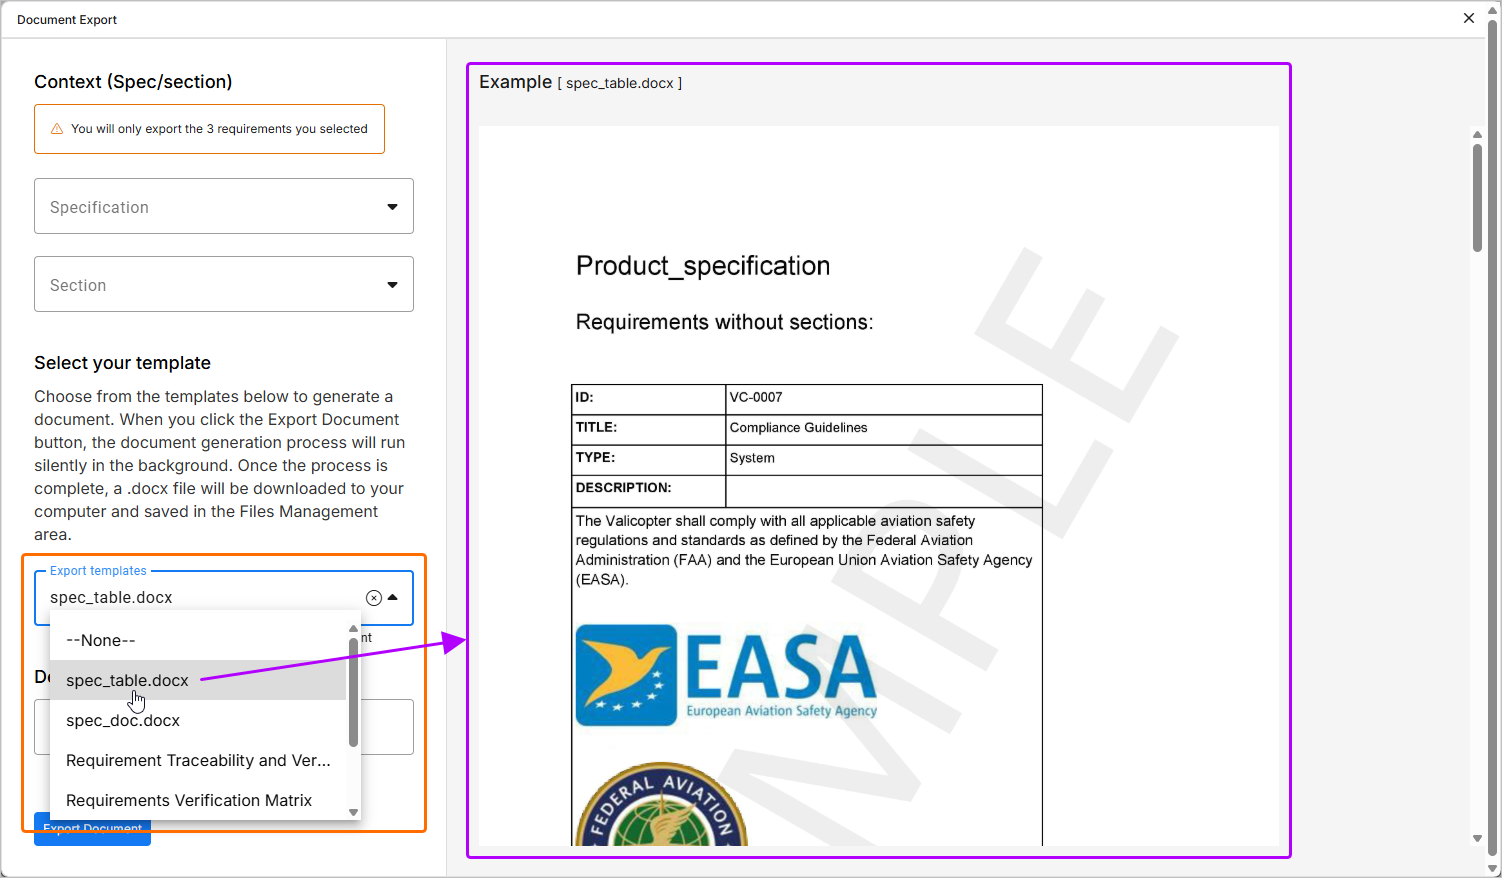Viewport: 1502px width, 878px height.
Task: Collapse the Export templates list using its arrow
Action: coord(393,597)
